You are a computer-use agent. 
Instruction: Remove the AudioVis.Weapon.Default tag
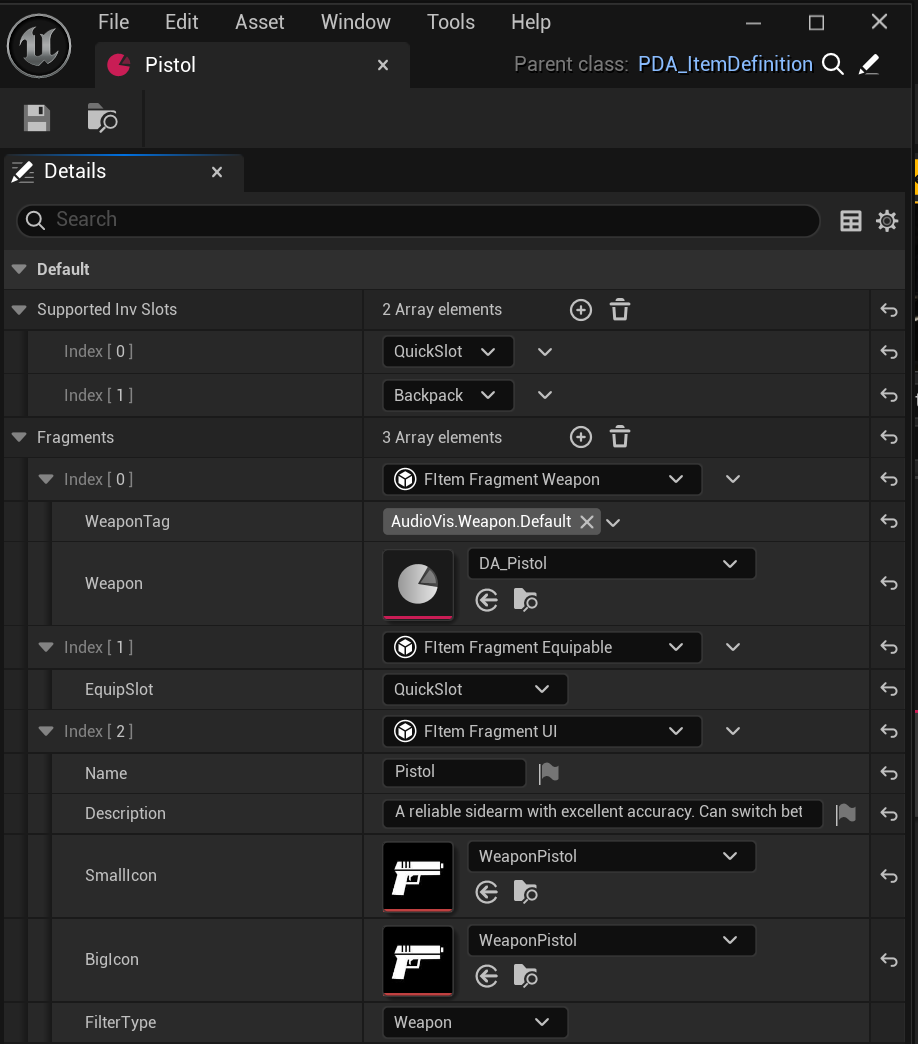click(x=587, y=521)
